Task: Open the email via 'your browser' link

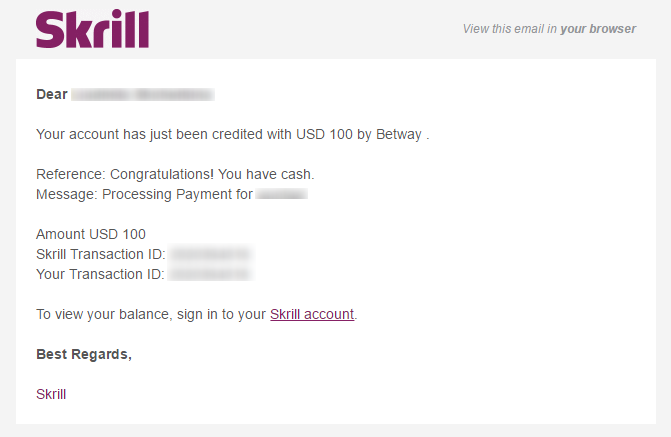Action: coord(598,29)
